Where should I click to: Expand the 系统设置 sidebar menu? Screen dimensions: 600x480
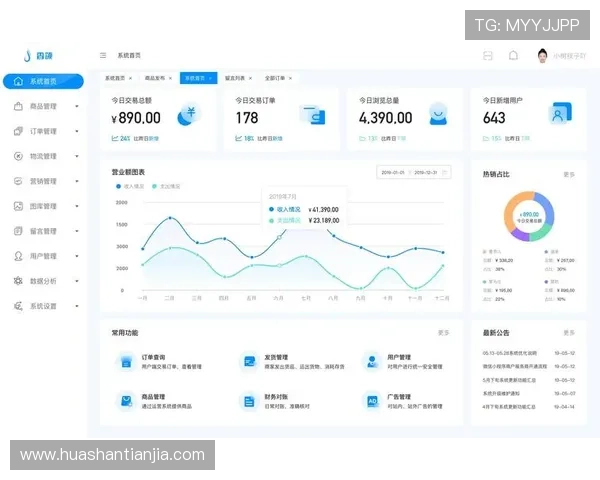coord(43,306)
